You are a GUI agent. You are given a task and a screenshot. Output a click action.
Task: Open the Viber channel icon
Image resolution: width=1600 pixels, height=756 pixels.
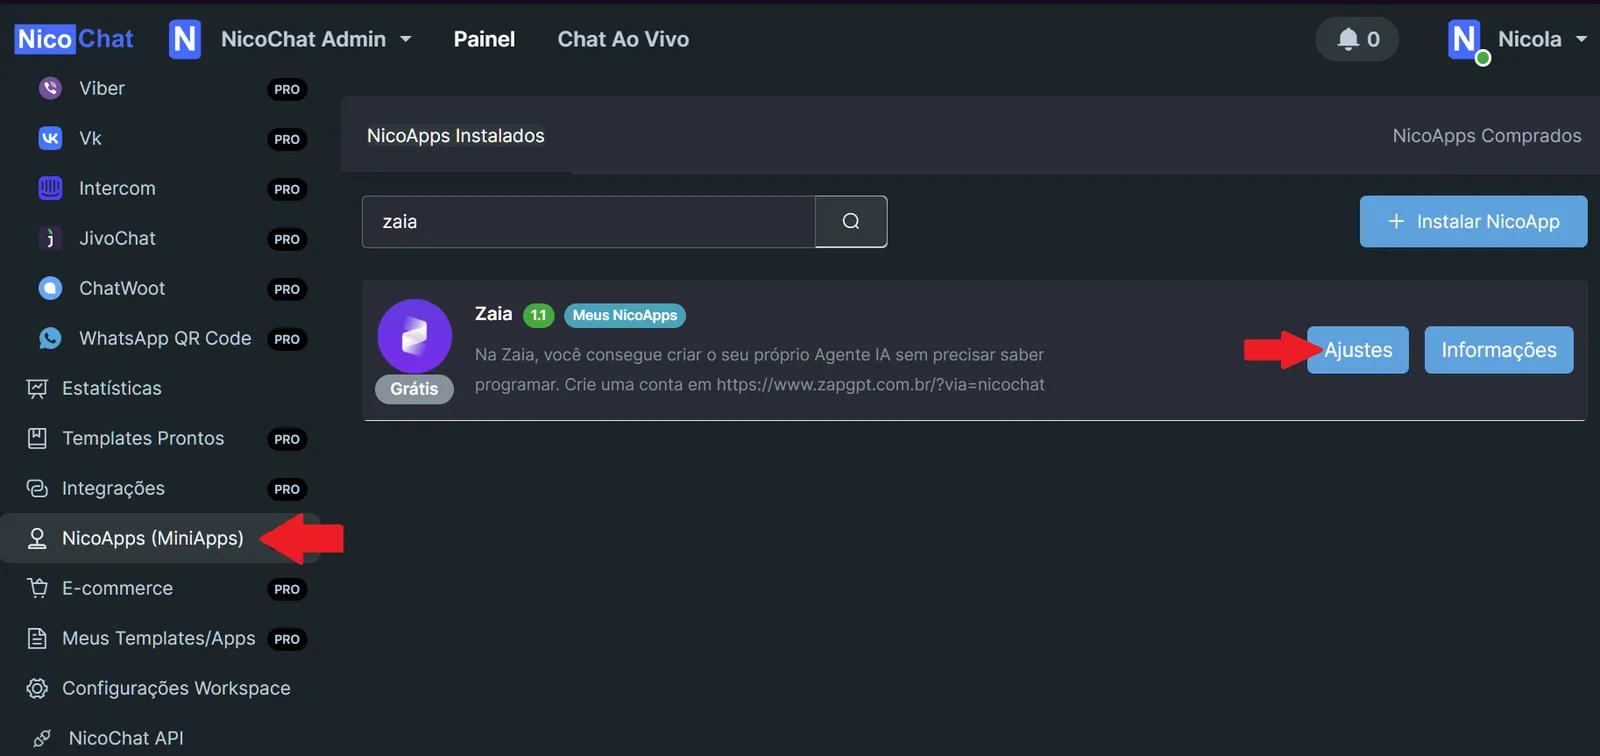click(x=50, y=88)
